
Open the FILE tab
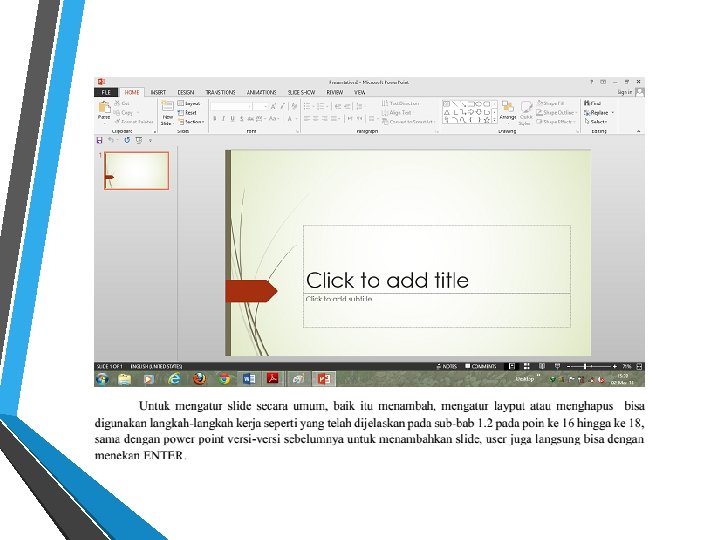106,92
